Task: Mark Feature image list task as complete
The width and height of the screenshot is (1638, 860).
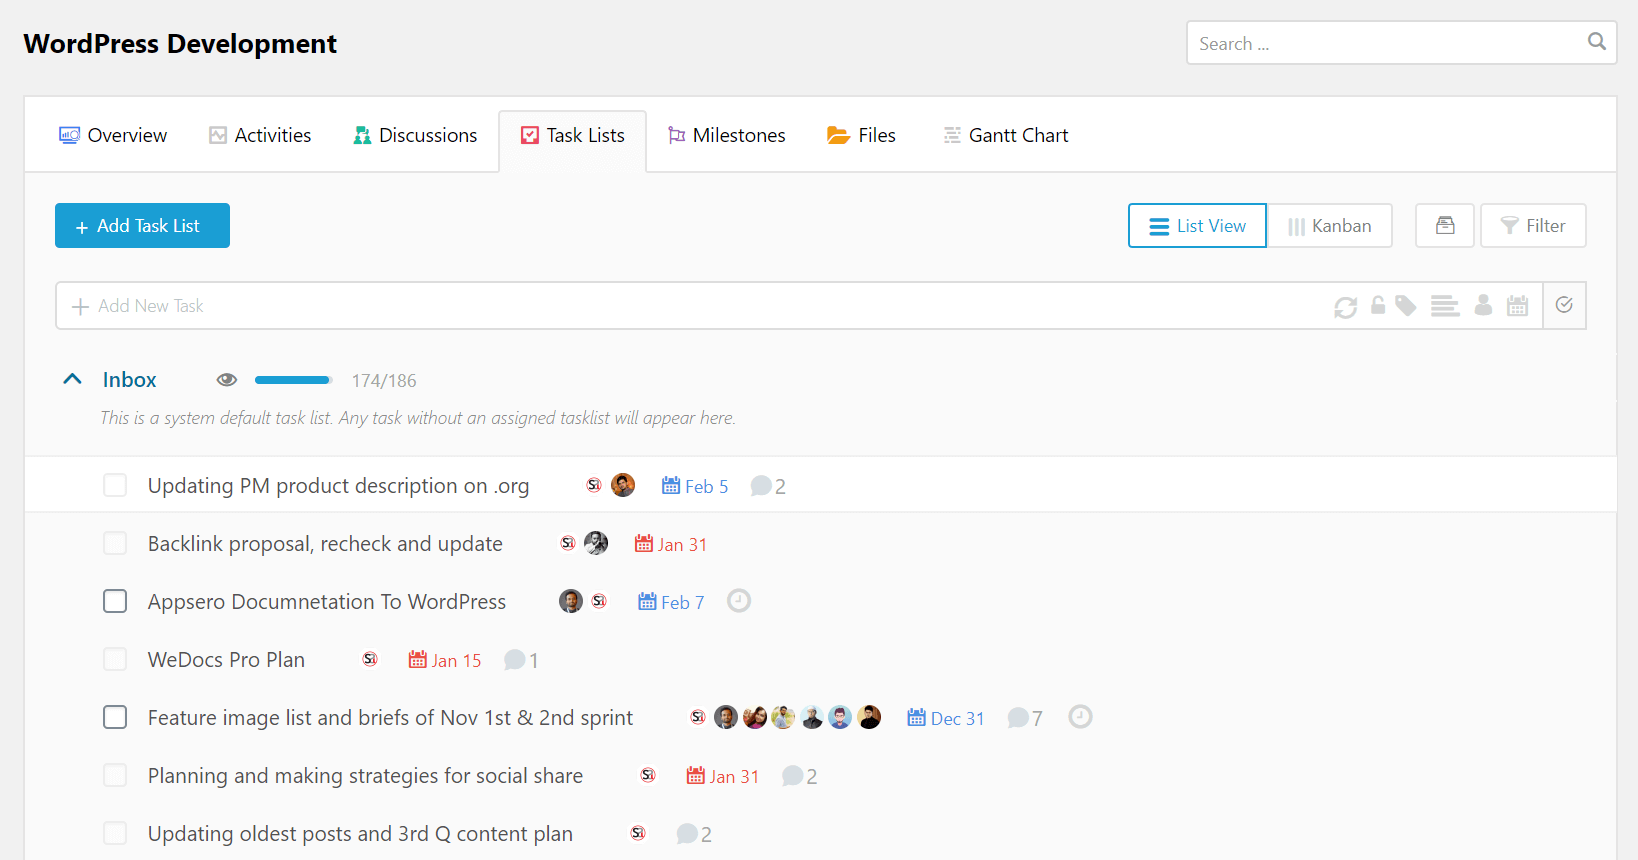Action: [115, 717]
